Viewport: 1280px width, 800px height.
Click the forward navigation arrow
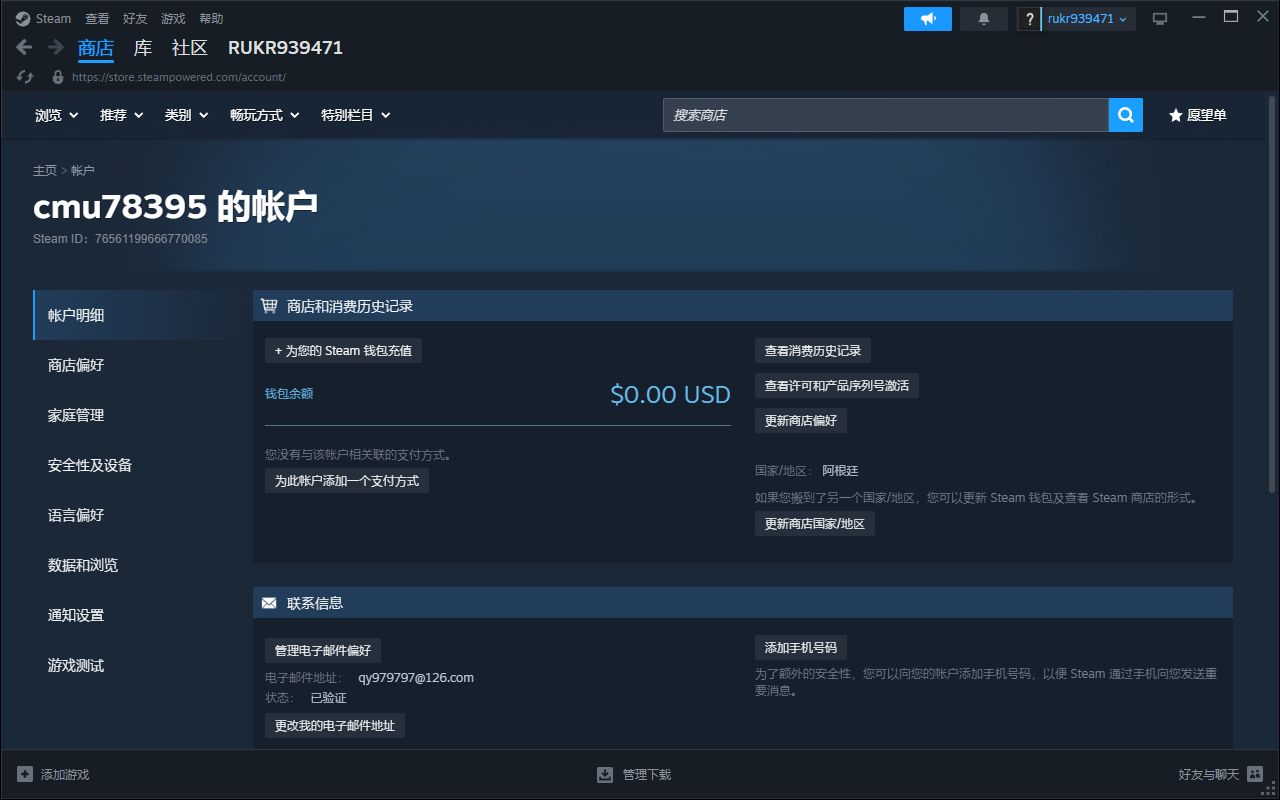point(56,47)
